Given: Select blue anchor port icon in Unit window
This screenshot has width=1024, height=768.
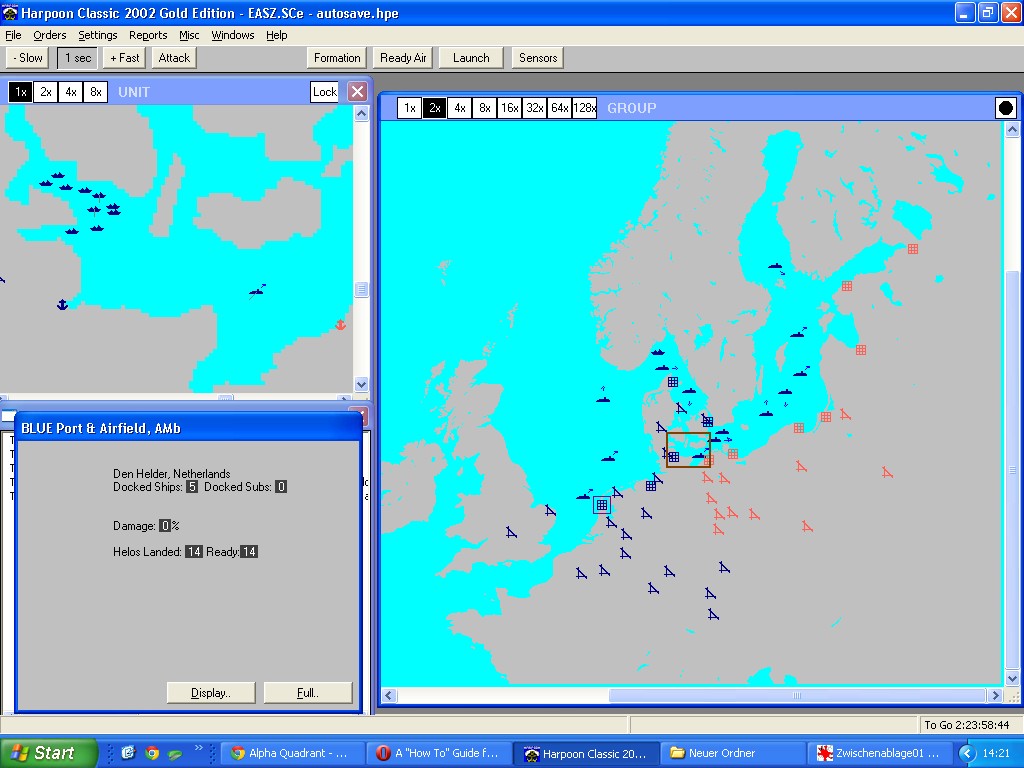Looking at the screenshot, I should pos(63,304).
